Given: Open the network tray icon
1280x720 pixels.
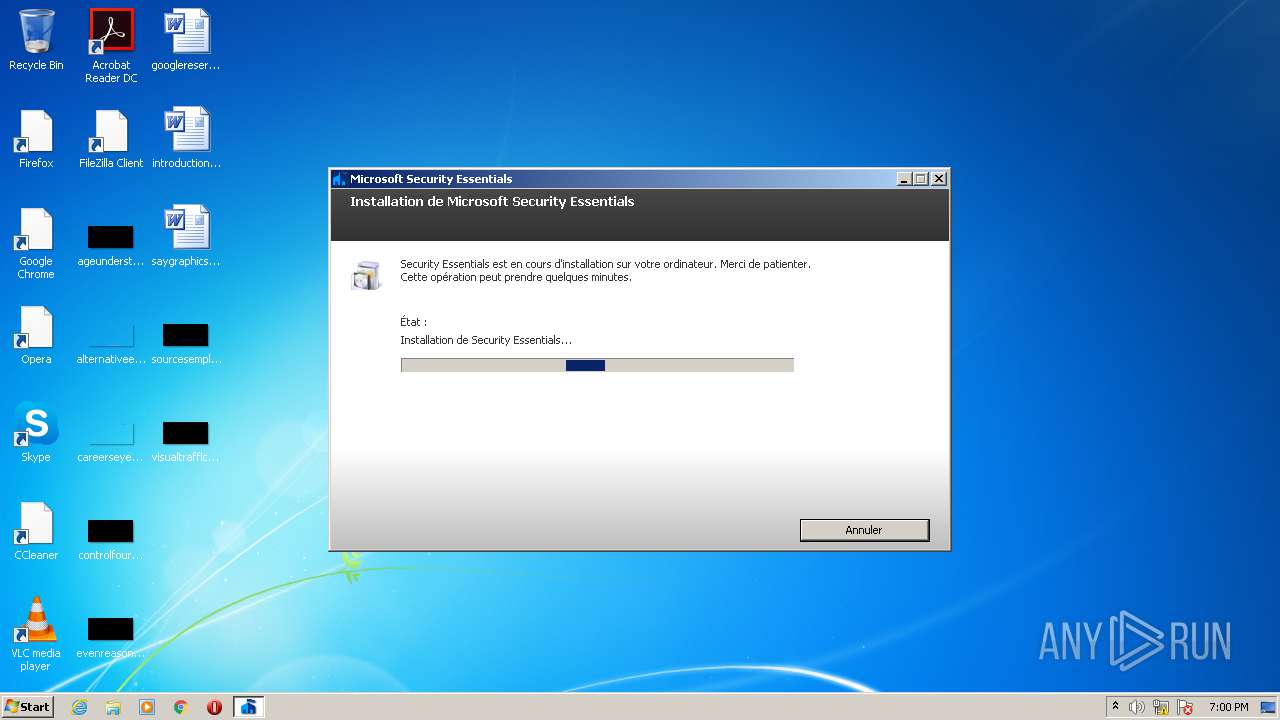Looking at the screenshot, I should tap(1161, 707).
